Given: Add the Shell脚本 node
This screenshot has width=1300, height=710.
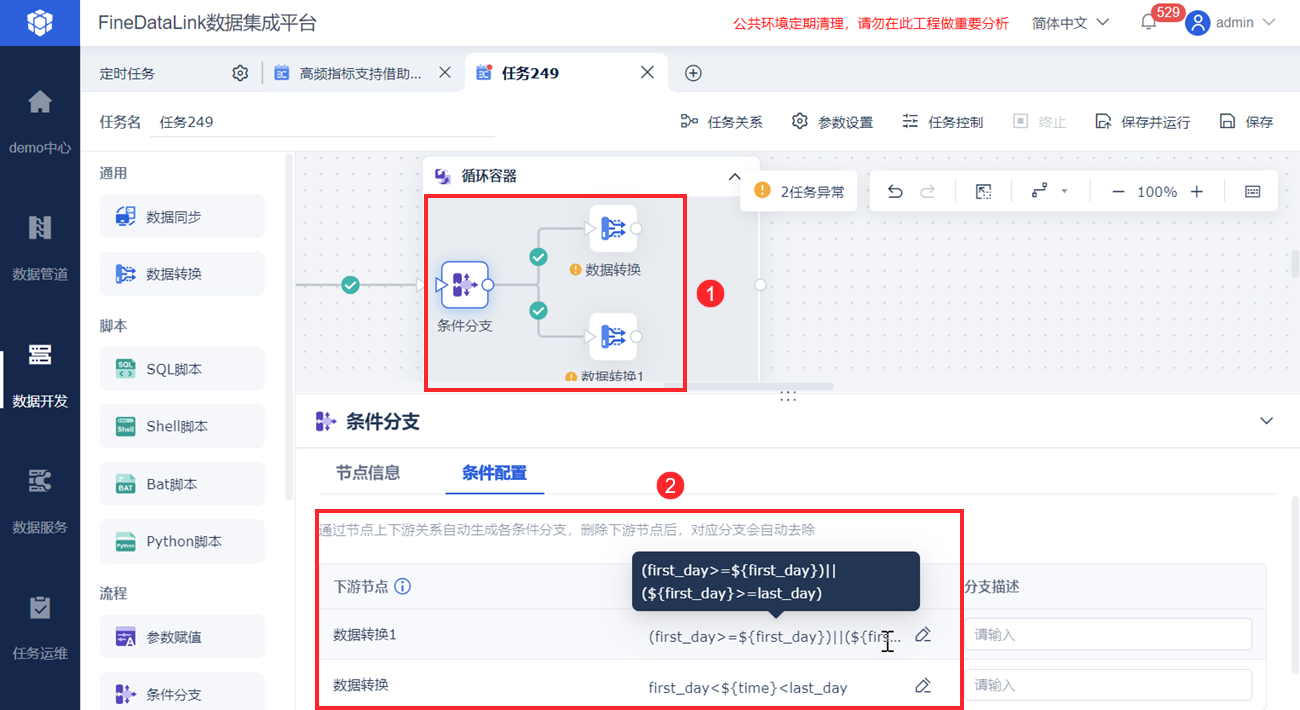Looking at the screenshot, I should pos(182,426).
